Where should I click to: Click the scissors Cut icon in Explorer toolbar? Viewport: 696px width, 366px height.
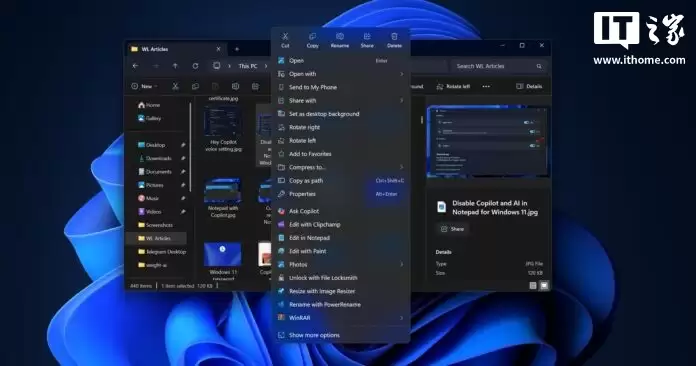point(175,87)
